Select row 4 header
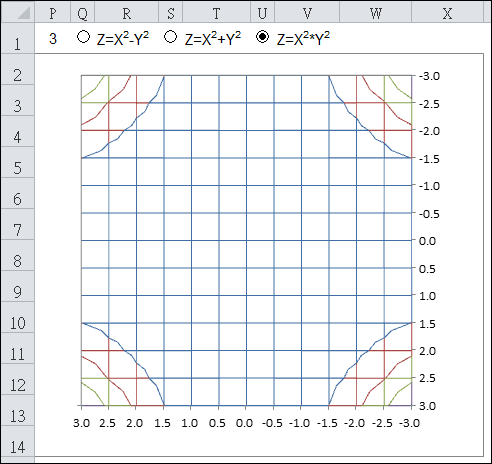 coord(17,131)
